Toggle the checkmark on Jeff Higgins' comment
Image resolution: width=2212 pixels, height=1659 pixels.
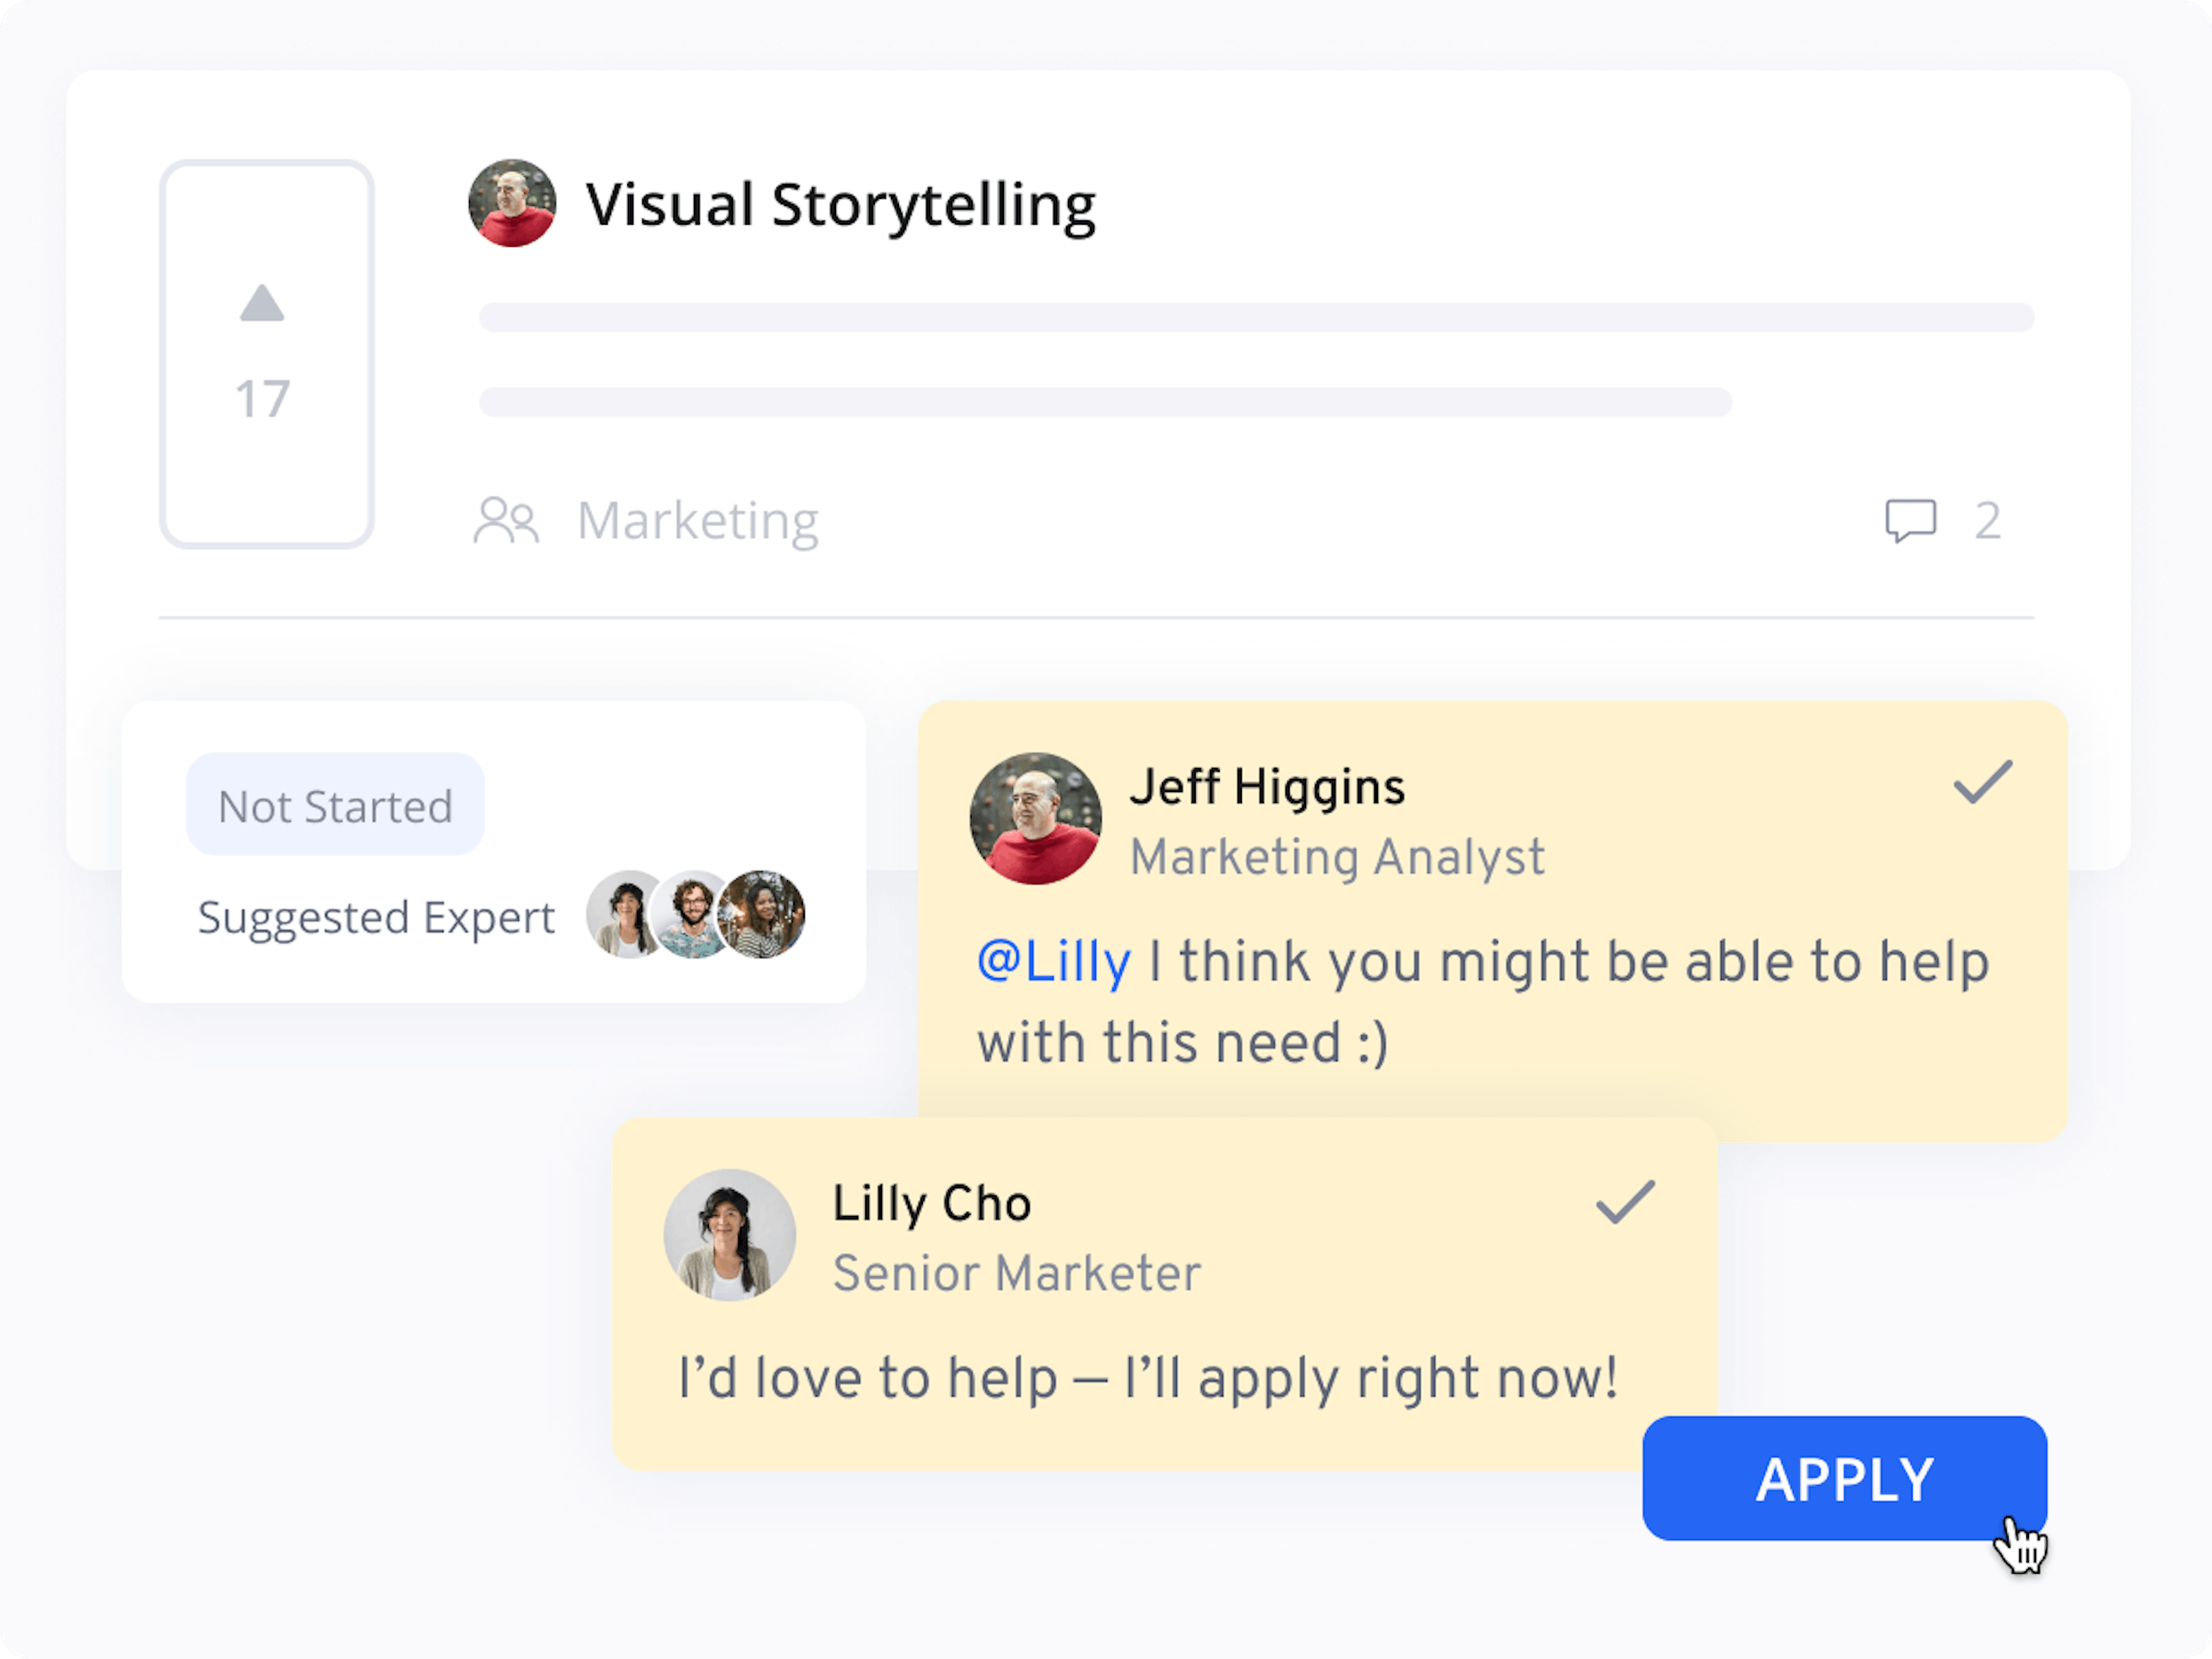click(1982, 782)
